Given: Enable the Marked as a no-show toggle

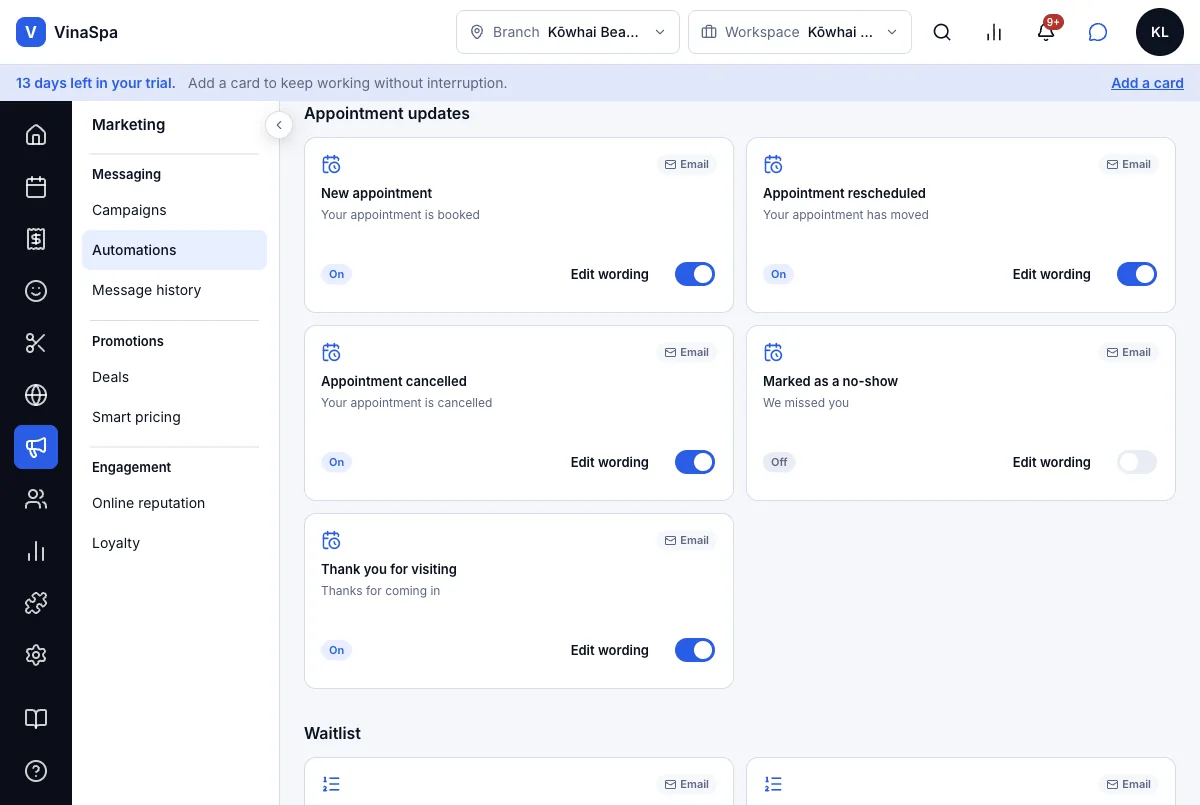Looking at the screenshot, I should click(x=1137, y=462).
